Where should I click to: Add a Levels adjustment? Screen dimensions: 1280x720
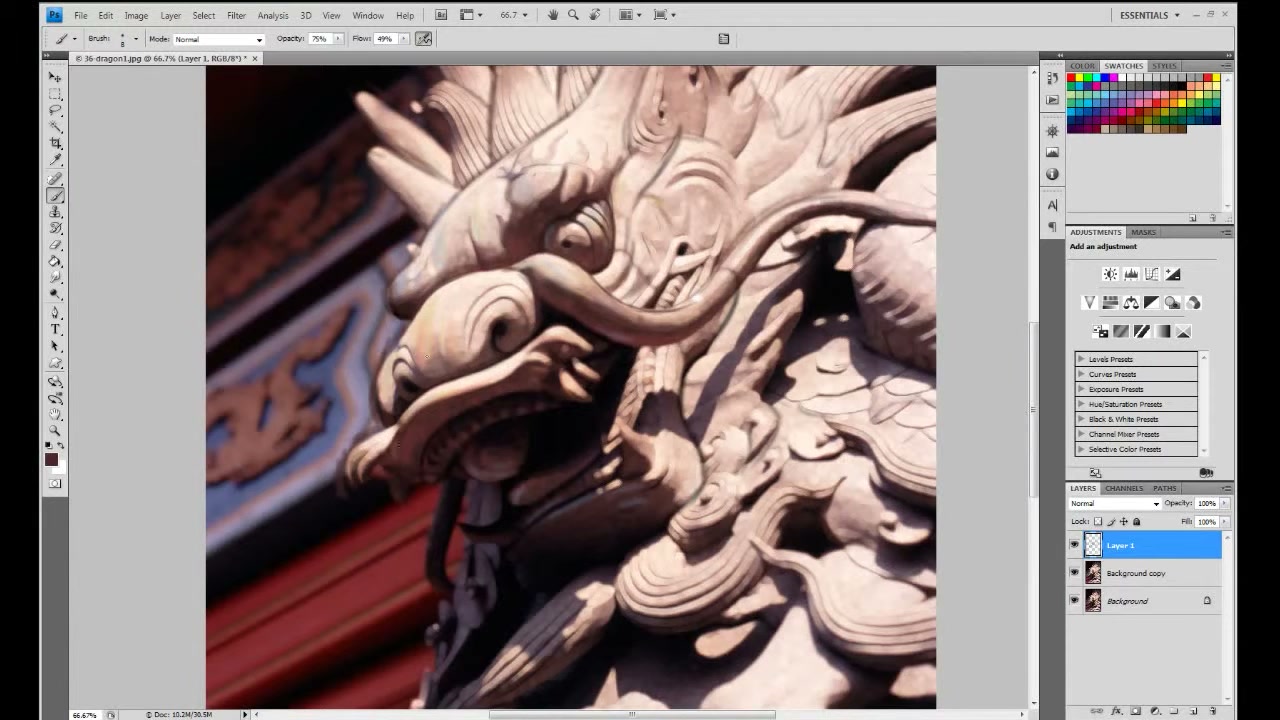pos(1131,274)
